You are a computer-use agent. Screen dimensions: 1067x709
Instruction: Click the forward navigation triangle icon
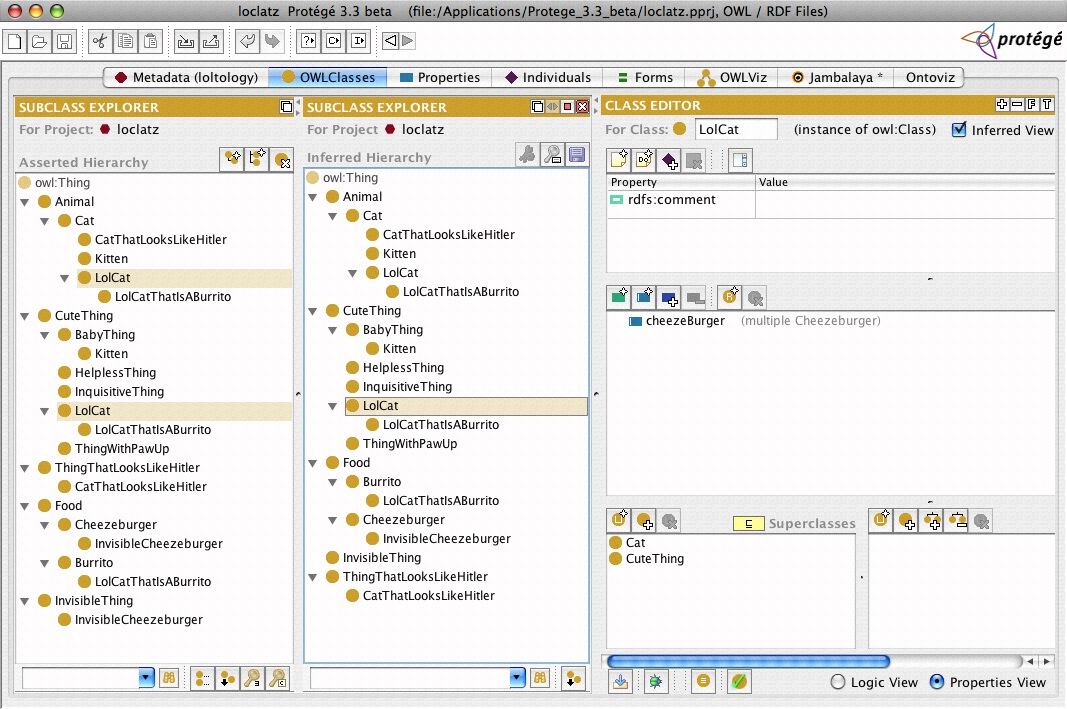tap(408, 41)
